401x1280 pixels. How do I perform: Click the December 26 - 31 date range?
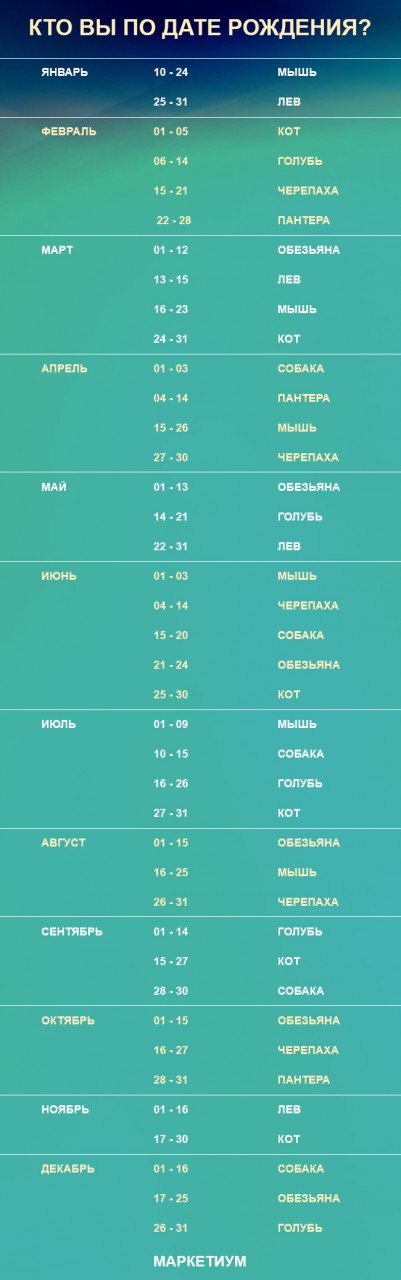coord(171,1228)
